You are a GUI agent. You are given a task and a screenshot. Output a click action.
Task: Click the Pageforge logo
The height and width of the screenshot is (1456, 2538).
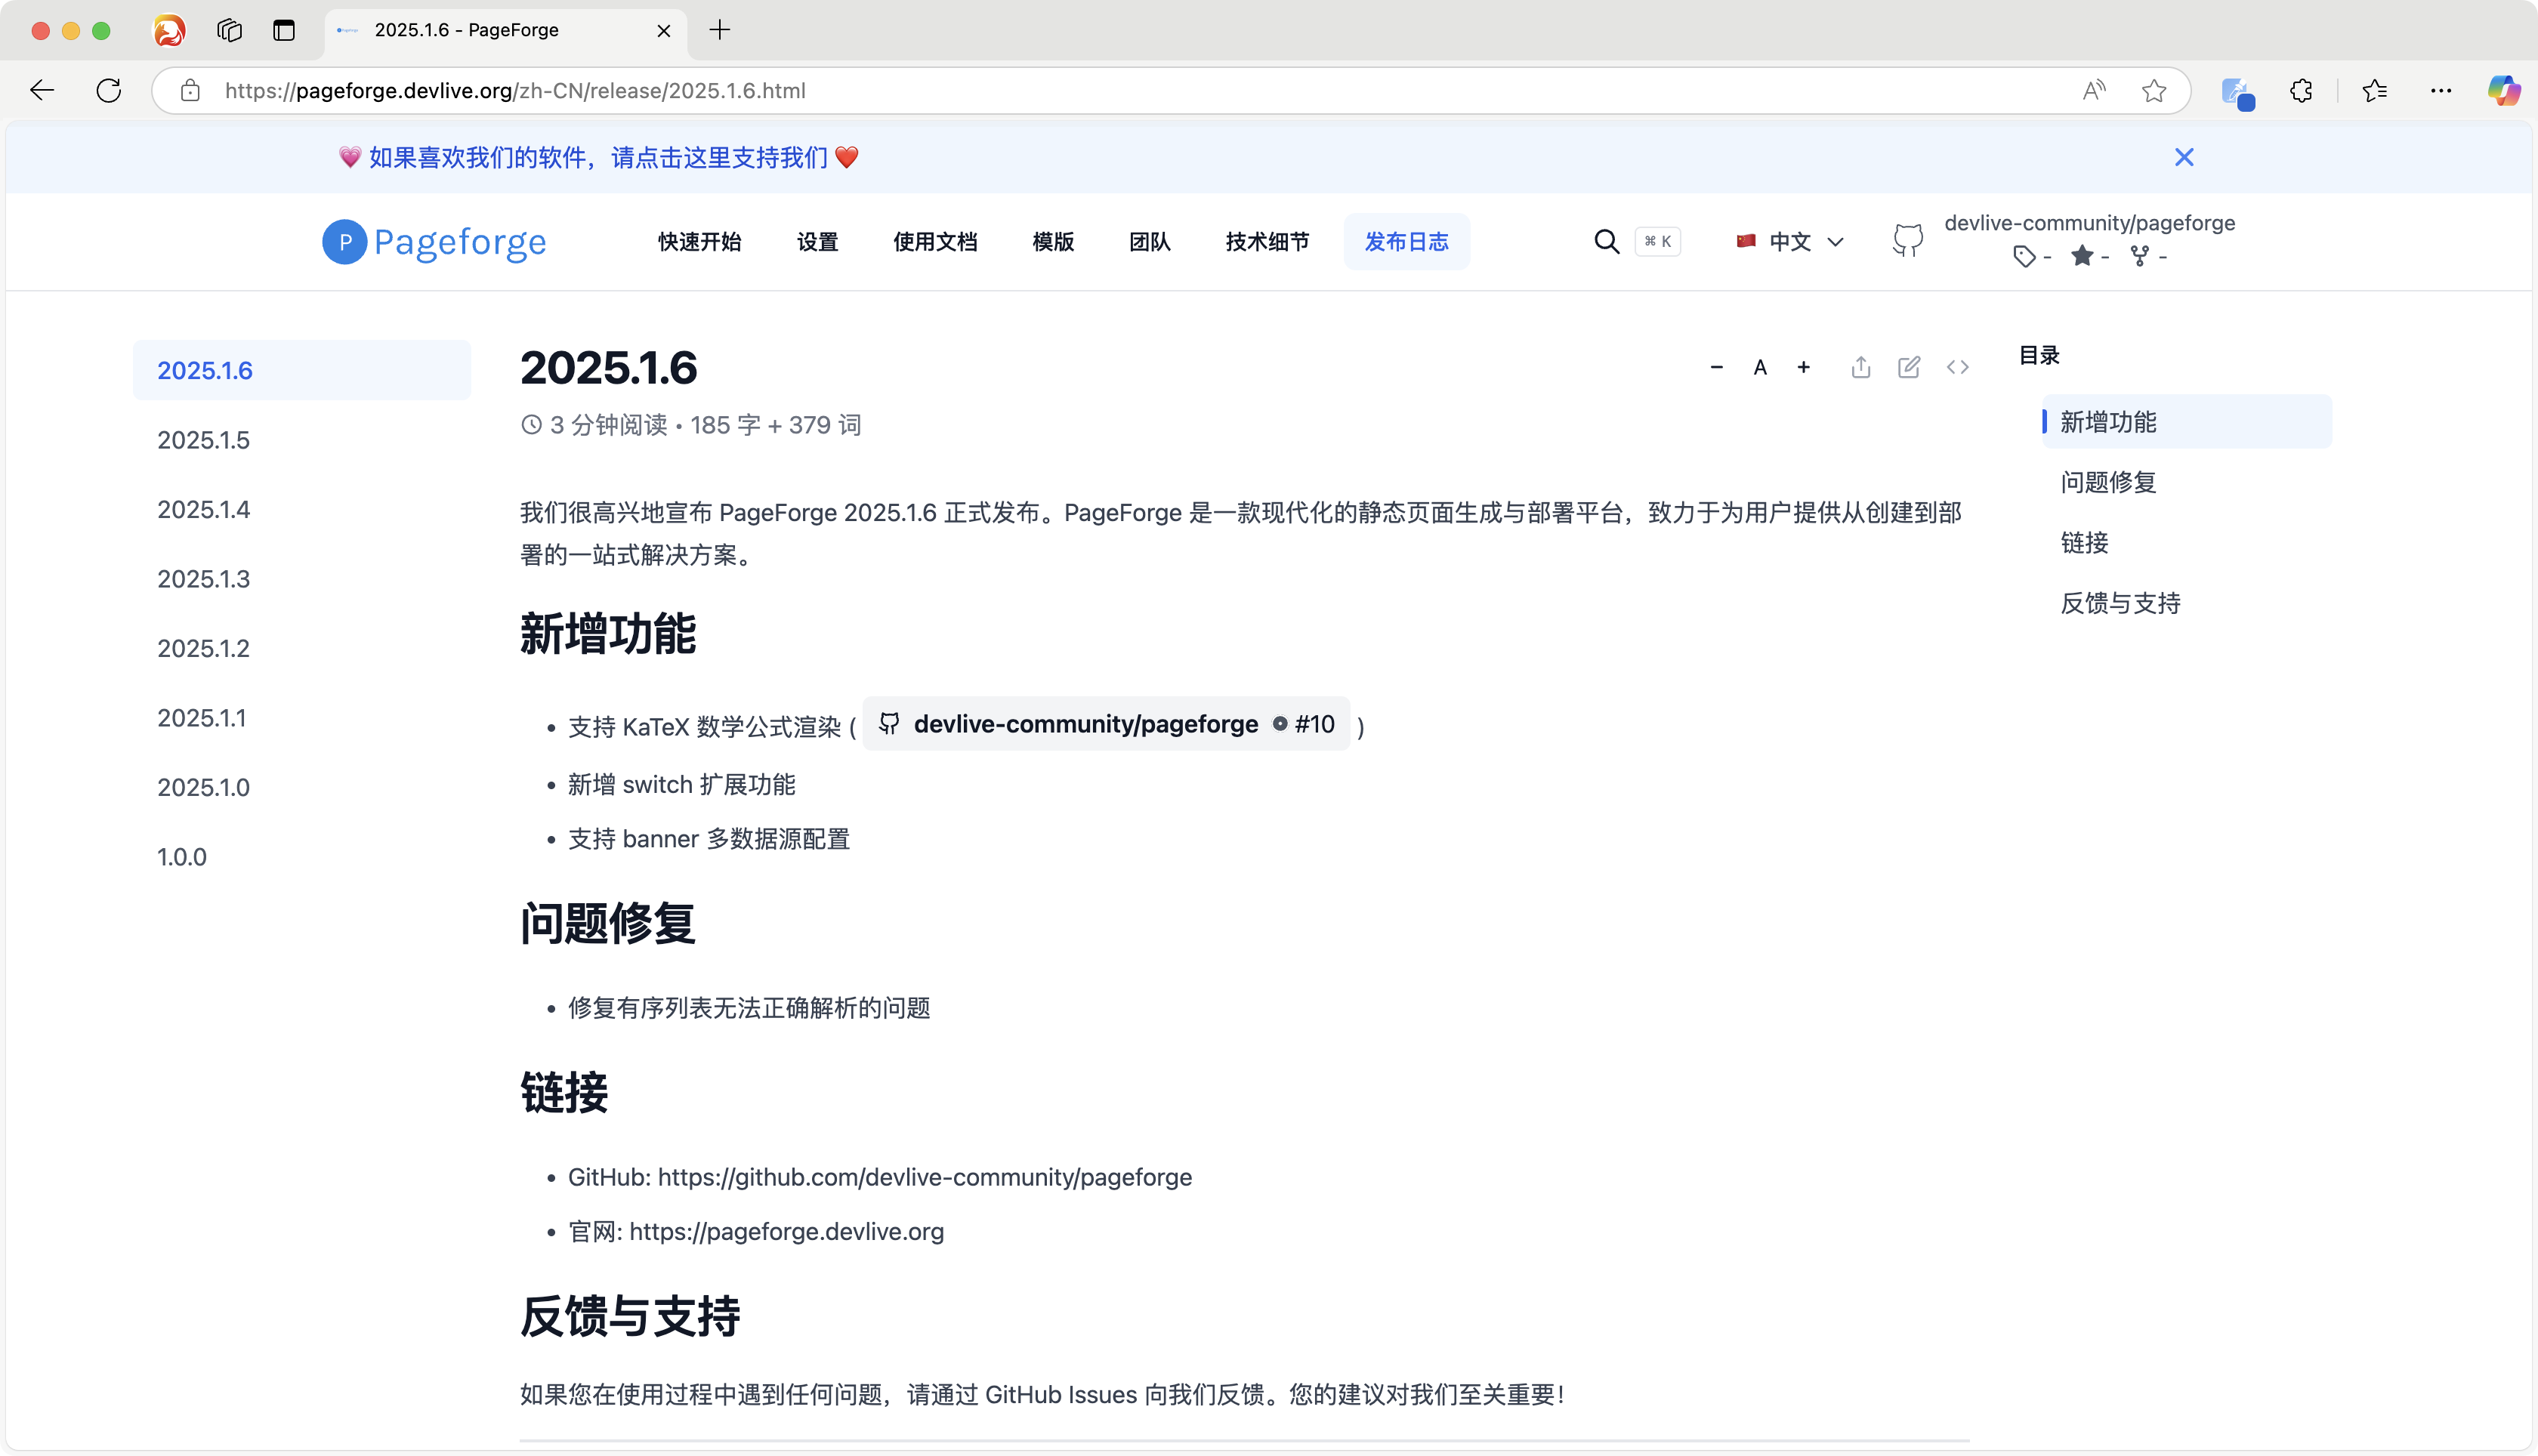tap(434, 242)
